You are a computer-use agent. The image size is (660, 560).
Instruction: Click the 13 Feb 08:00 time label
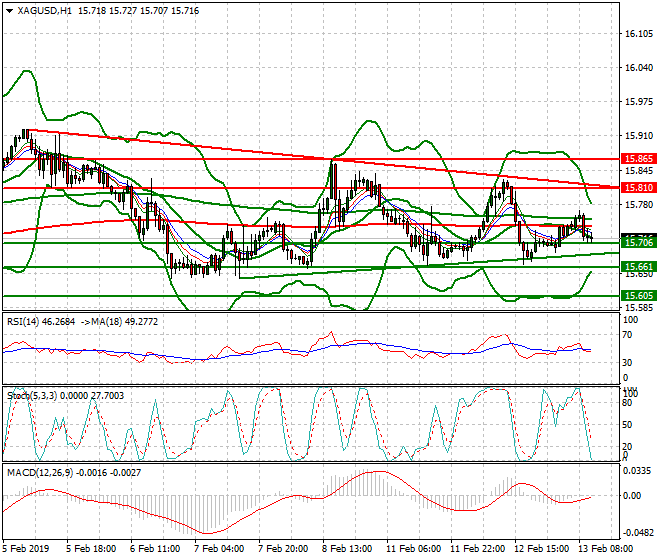[605, 549]
